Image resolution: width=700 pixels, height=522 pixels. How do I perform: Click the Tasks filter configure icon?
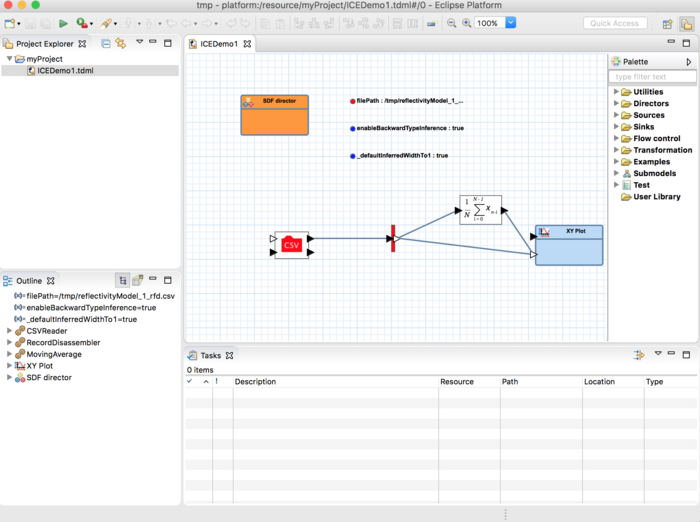639,355
